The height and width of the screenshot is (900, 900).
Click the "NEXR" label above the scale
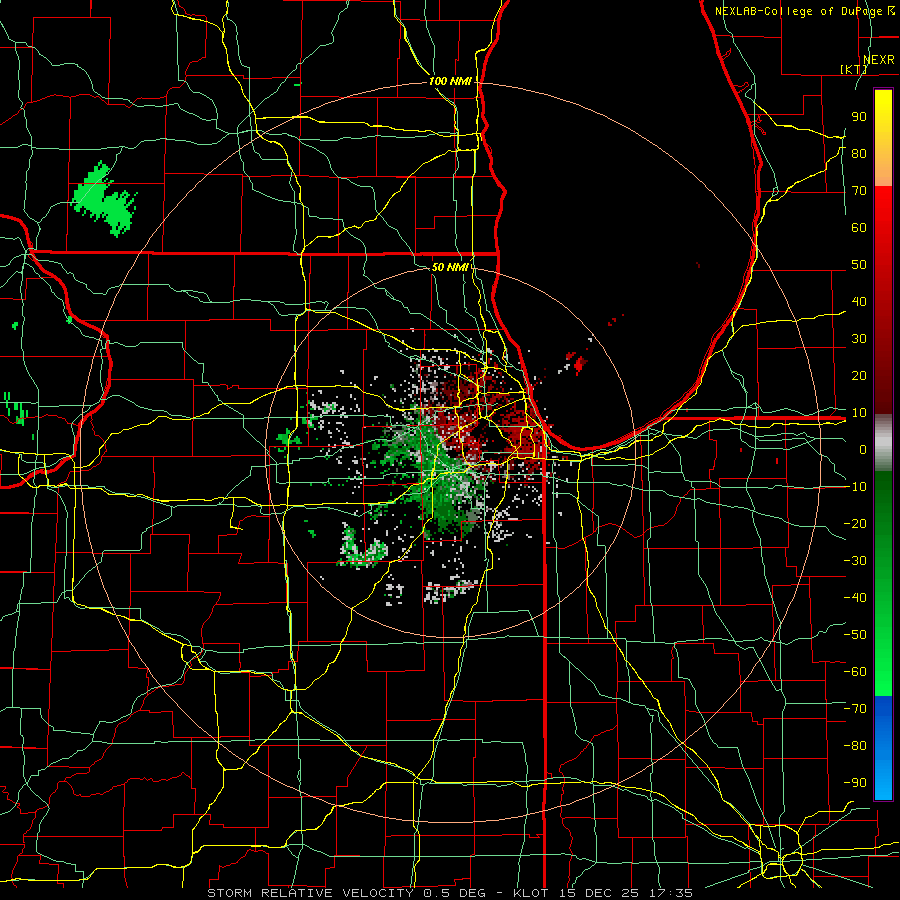click(879, 60)
